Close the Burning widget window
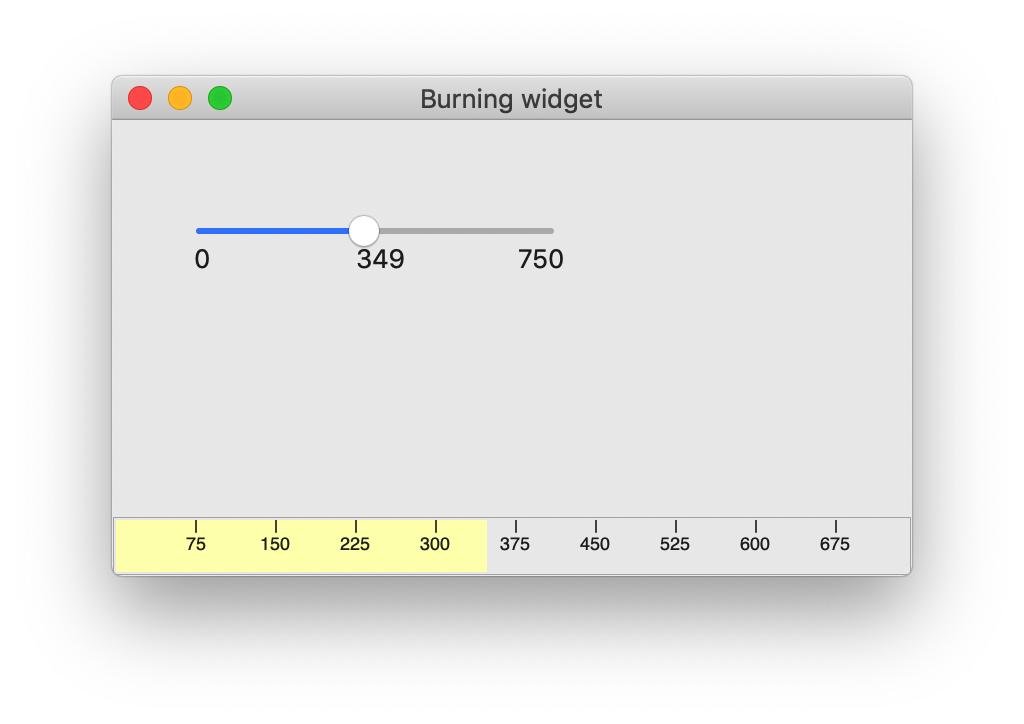This screenshot has width=1024, height=724. 140,98
